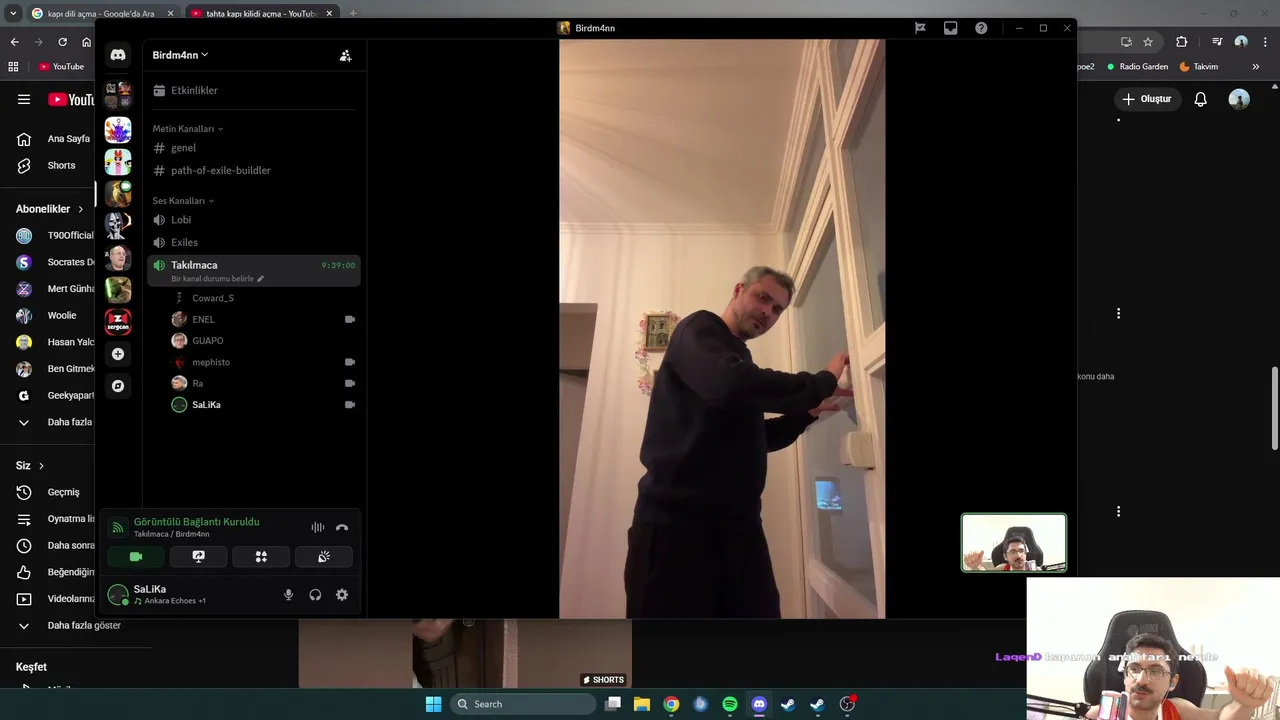
Task: Expand 'Daha fazla göster' in YouTube sidebar
Action: [x=69, y=625]
